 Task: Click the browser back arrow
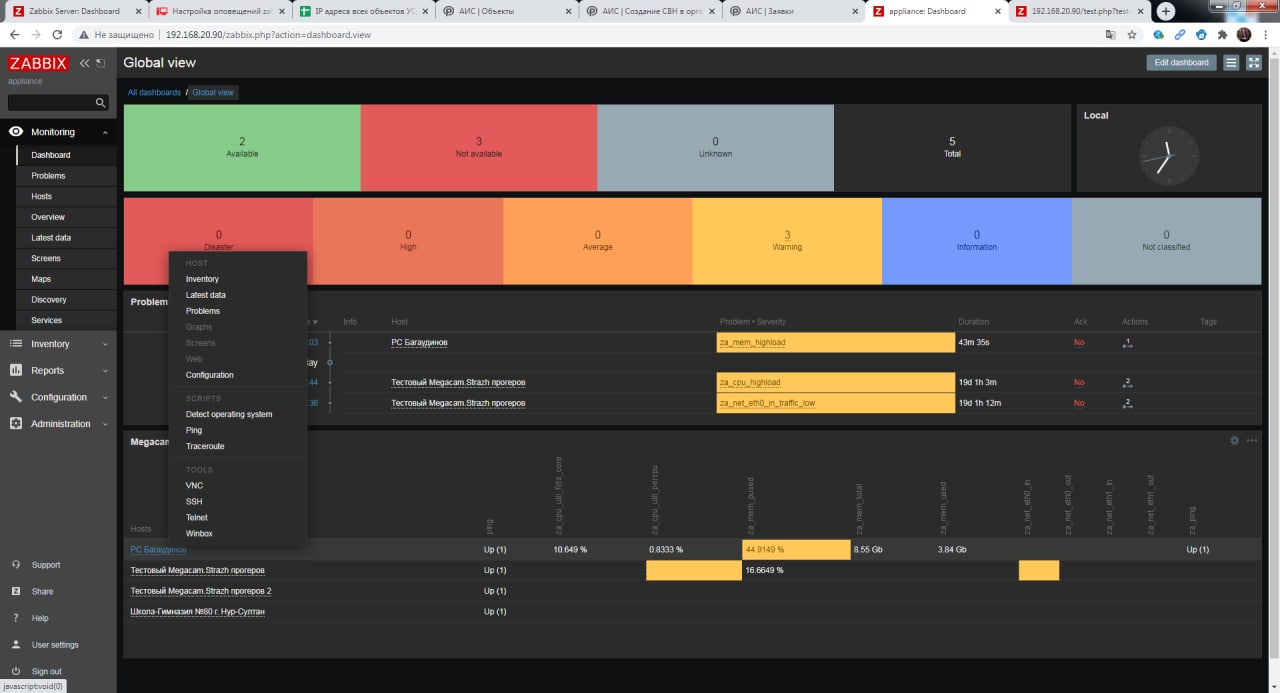[x=14, y=34]
